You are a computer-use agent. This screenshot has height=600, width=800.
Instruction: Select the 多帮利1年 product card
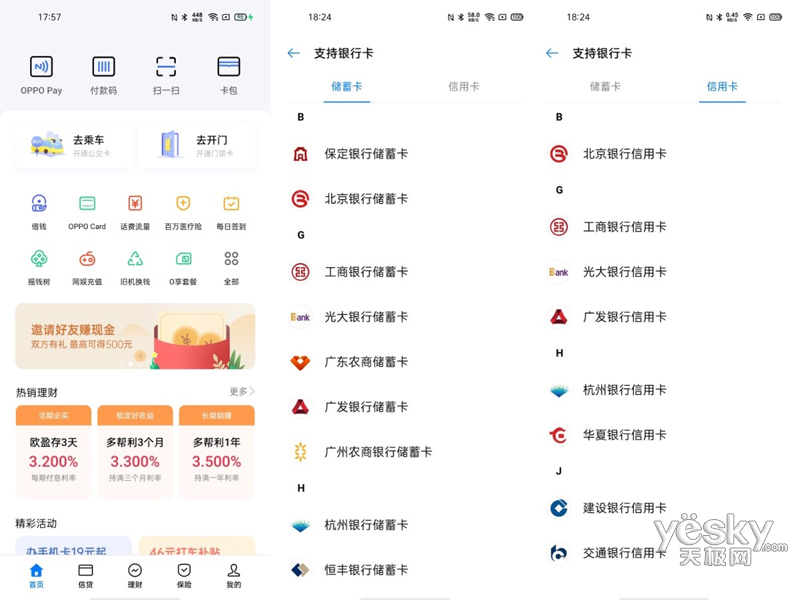click(217, 452)
